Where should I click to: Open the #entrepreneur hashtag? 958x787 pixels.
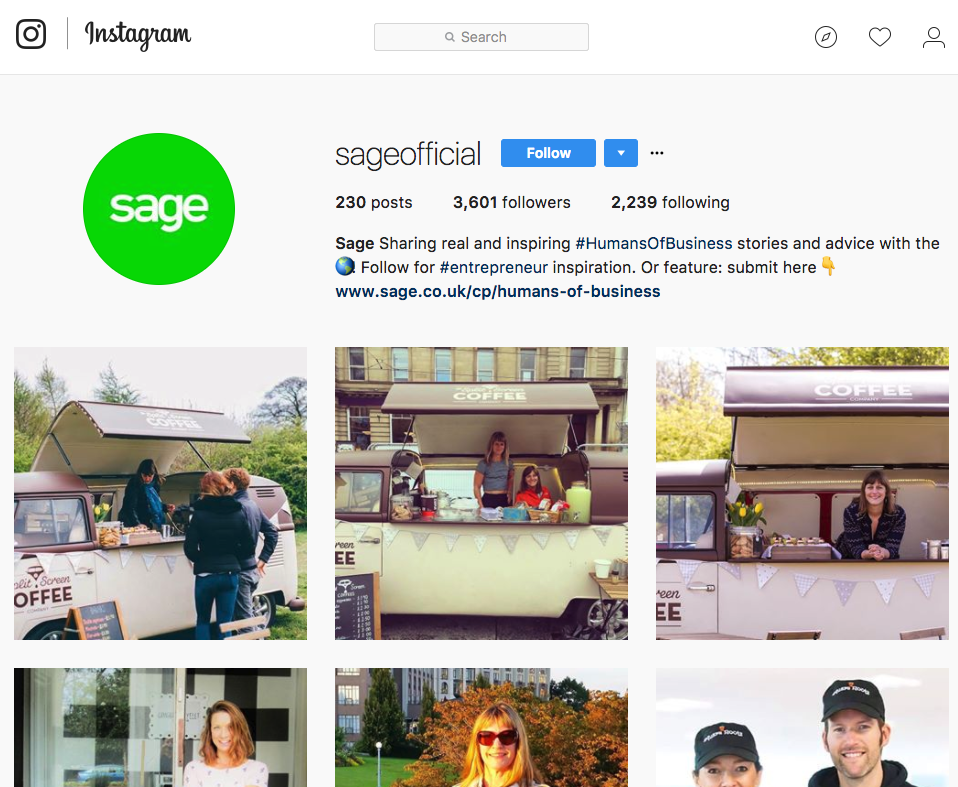tap(494, 268)
